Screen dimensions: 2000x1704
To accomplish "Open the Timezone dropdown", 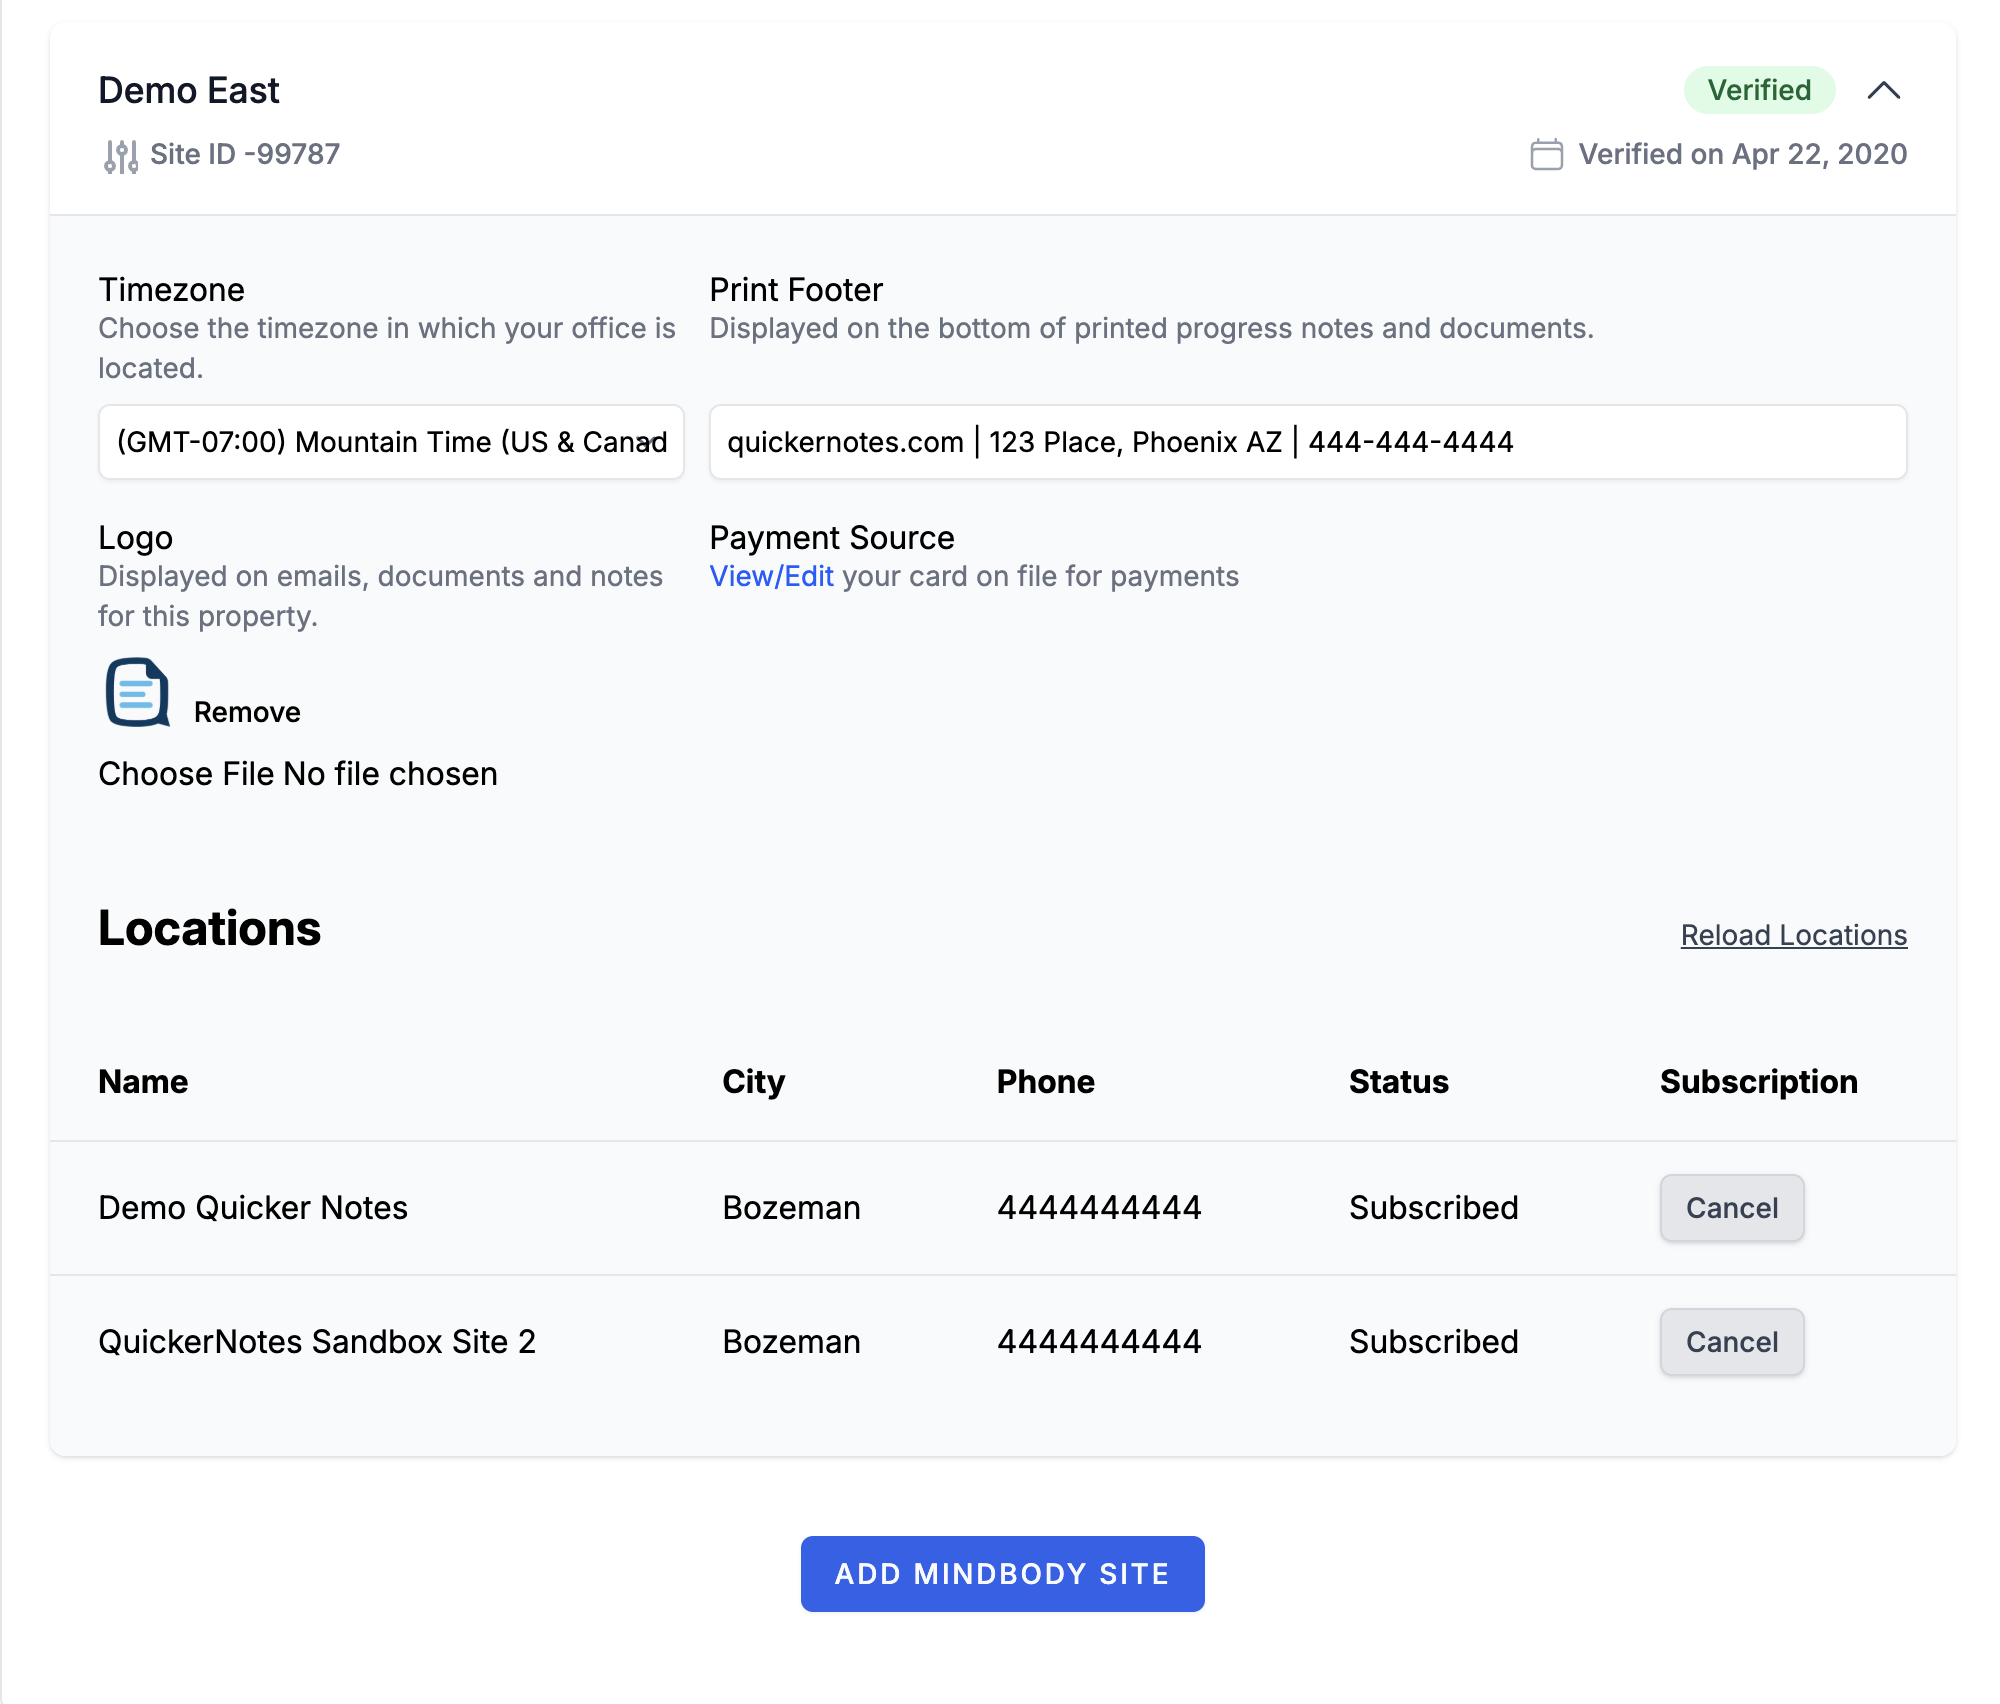I will (x=391, y=442).
